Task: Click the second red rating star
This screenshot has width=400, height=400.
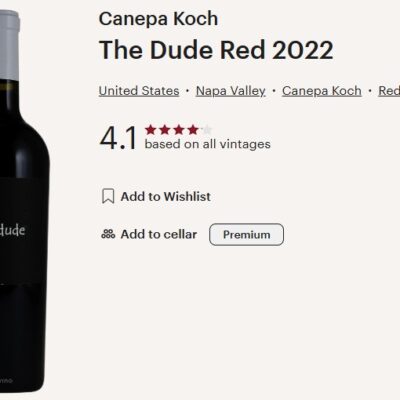Action: pyautogui.click(x=165, y=130)
